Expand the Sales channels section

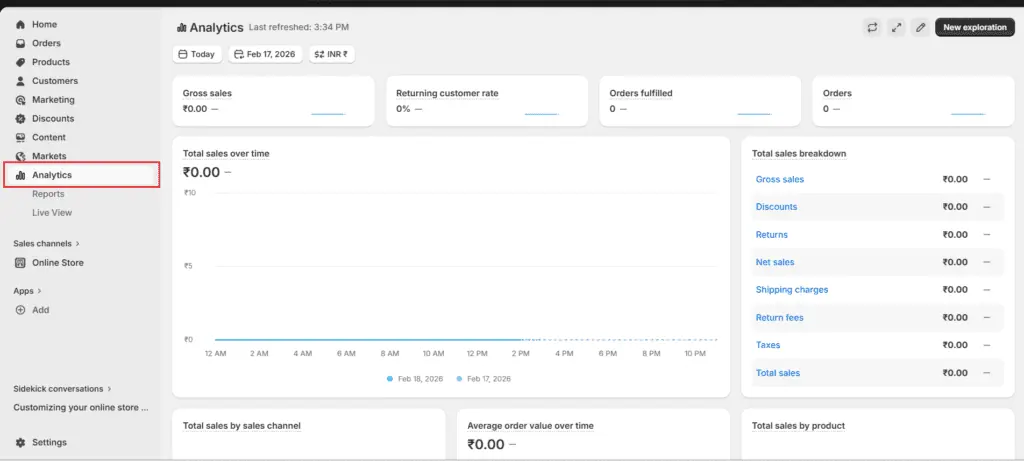coord(46,244)
